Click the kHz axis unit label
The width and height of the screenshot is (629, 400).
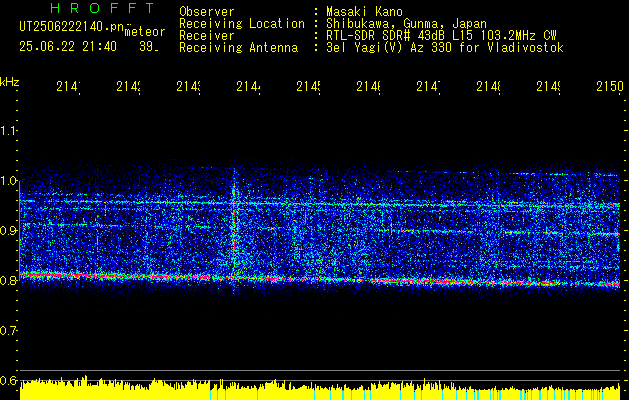coord(9,82)
